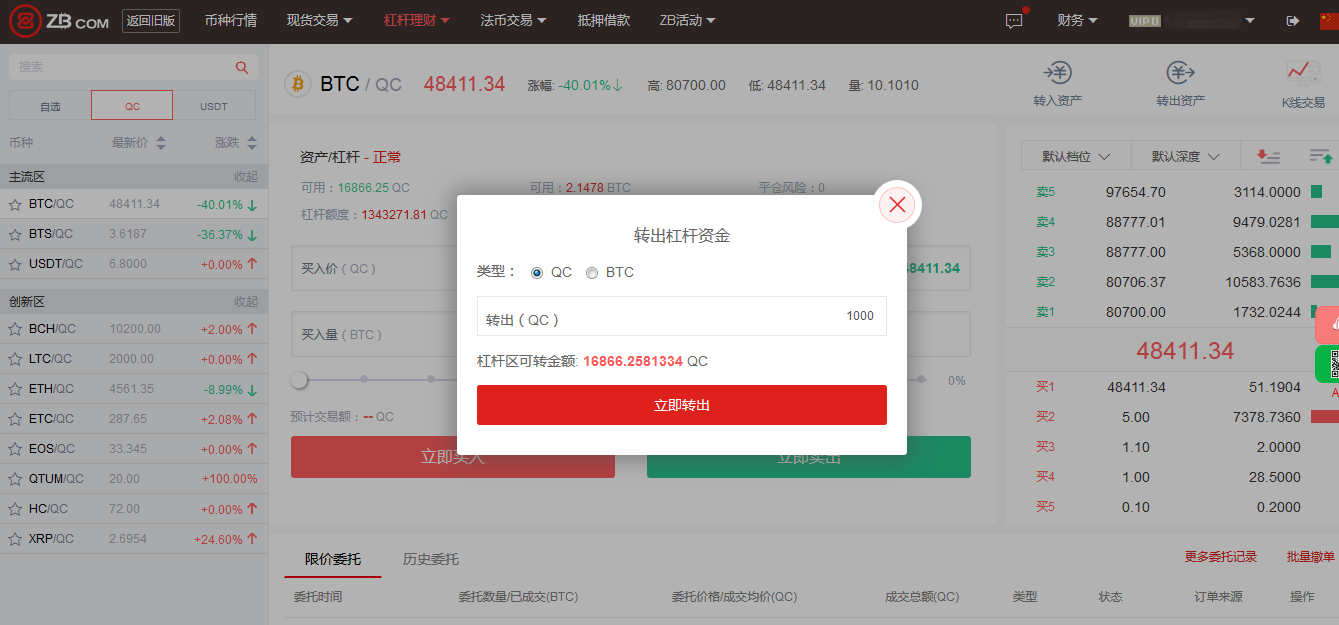Image resolution: width=1339 pixels, height=625 pixels.
Task: Open the 默认深度 dropdown
Action: point(1185,157)
